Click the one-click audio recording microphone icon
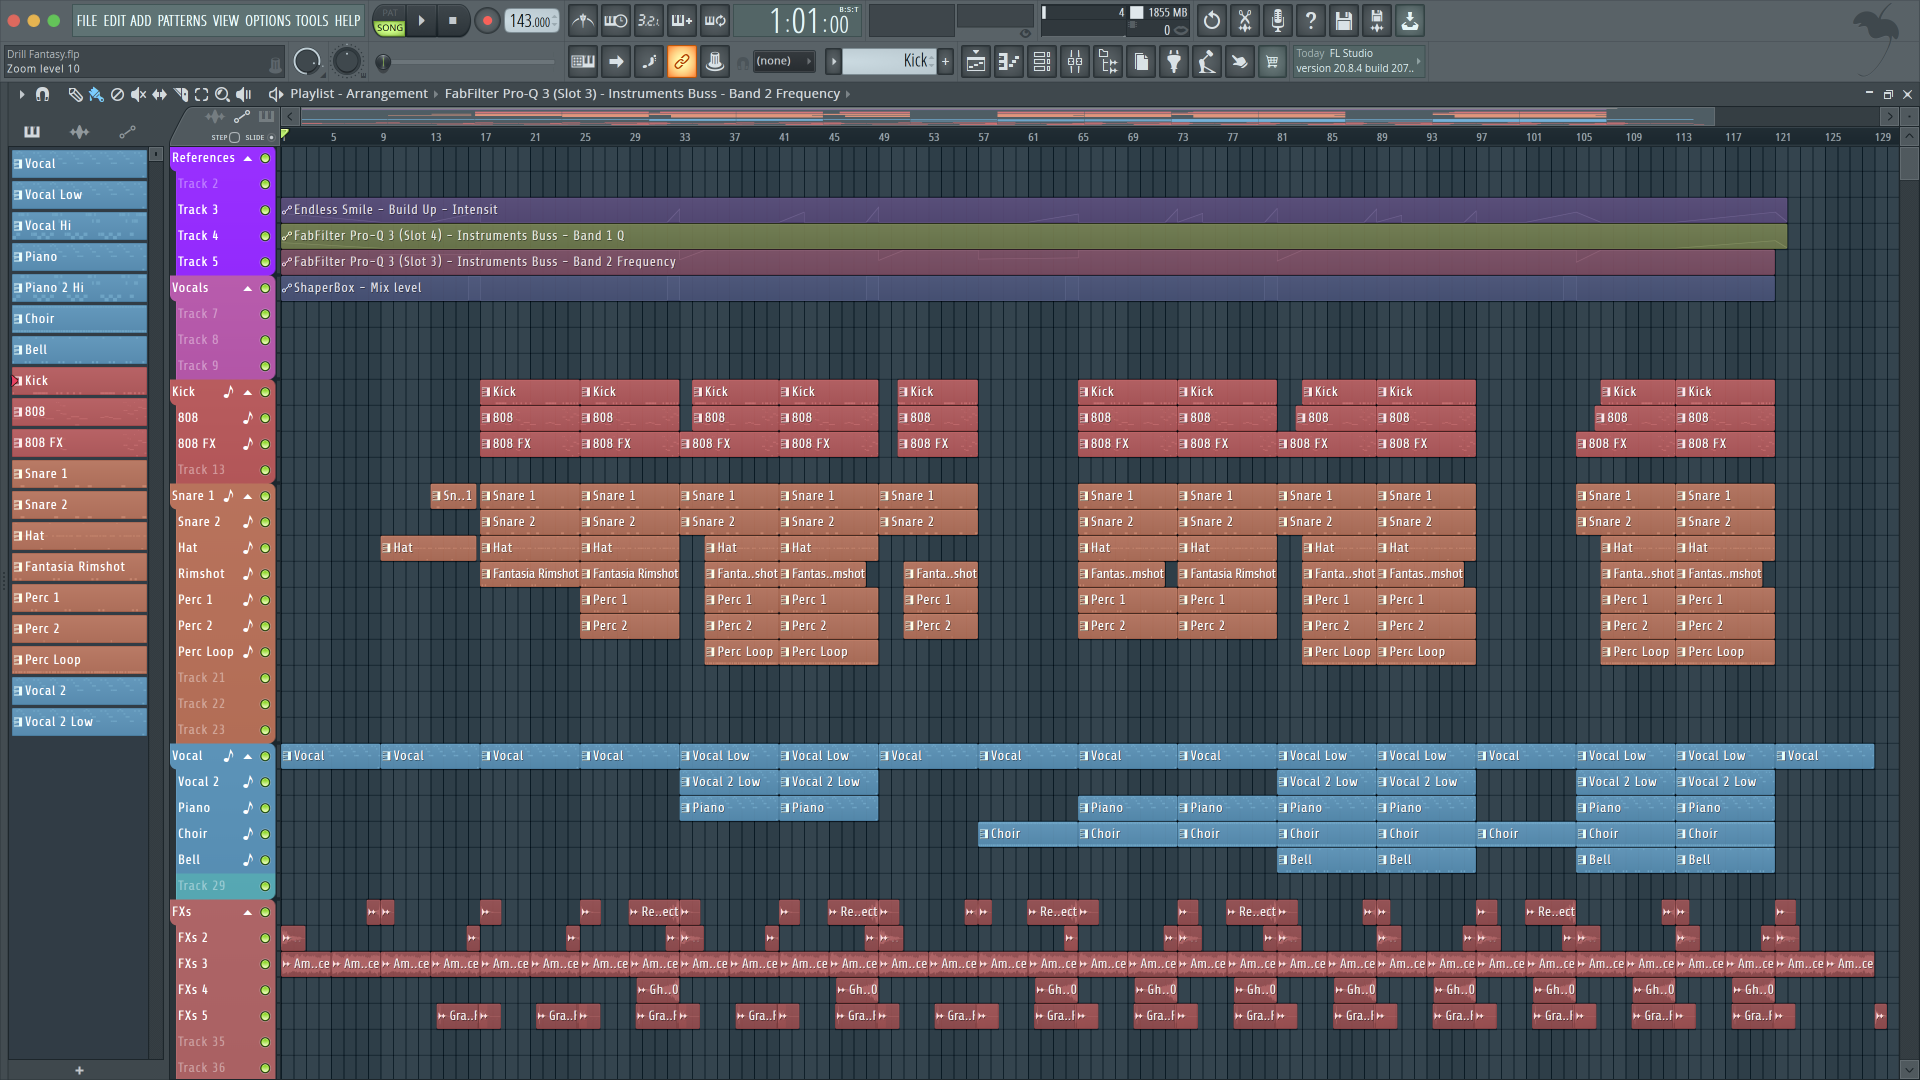 1278,20
